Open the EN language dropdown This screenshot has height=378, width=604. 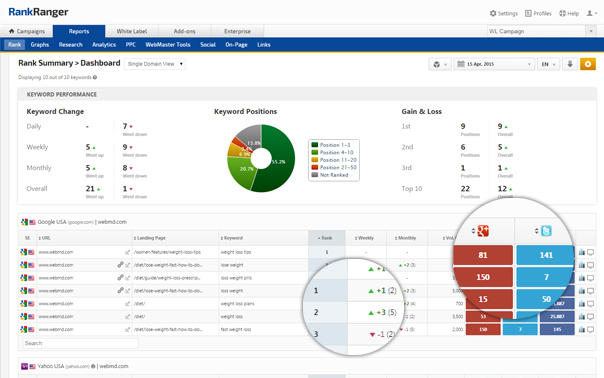click(x=548, y=64)
